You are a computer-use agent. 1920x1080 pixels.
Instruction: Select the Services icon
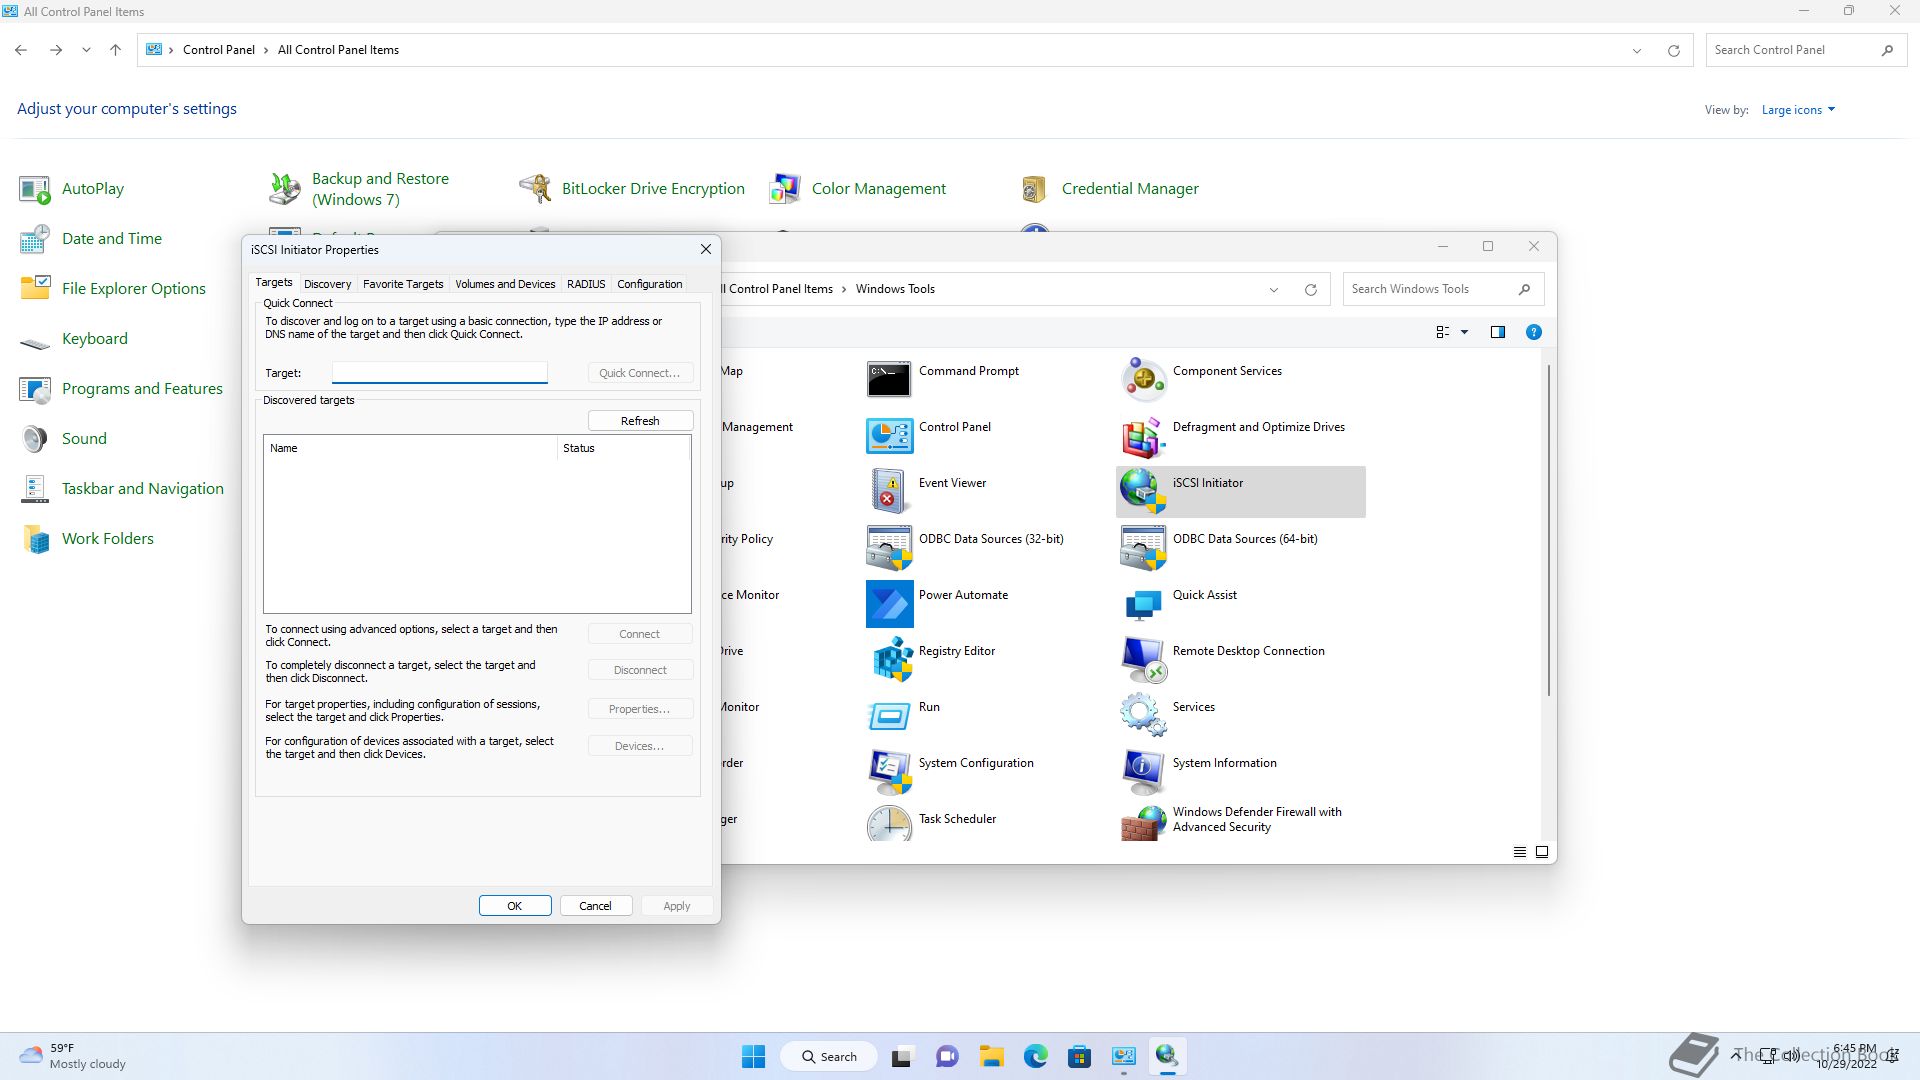point(1143,715)
